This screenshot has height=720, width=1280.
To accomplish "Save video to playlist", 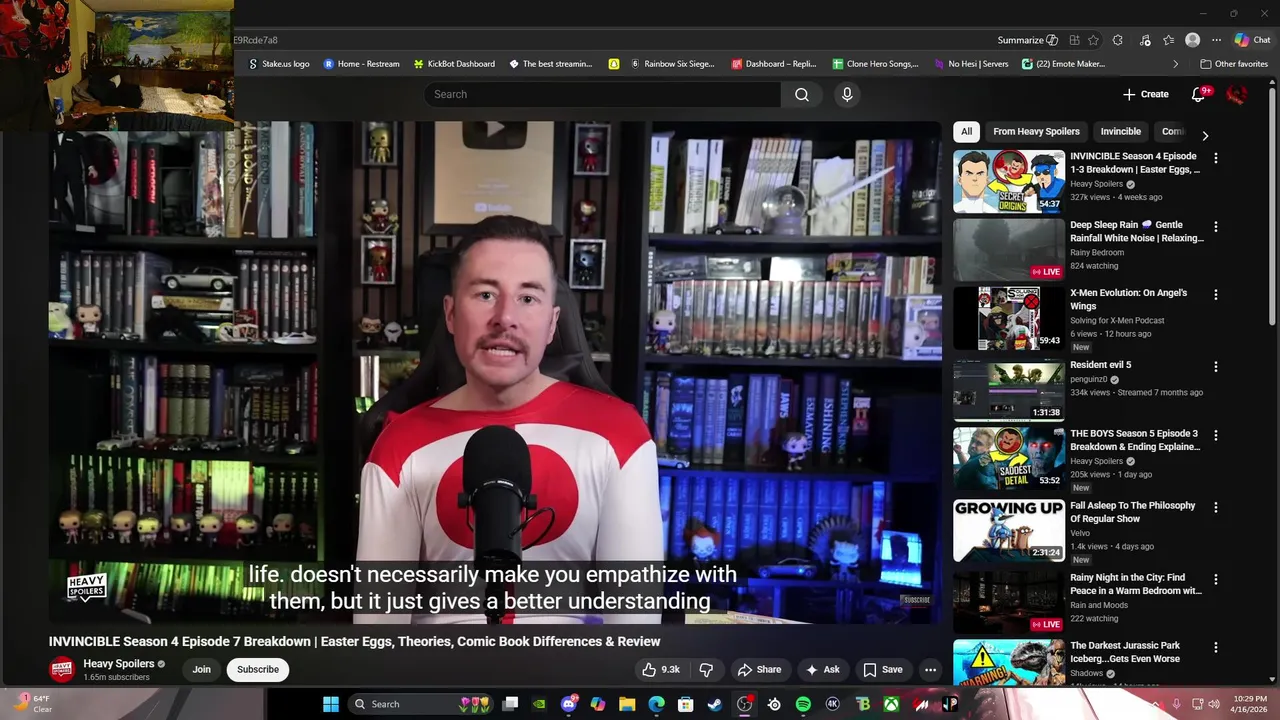I will (x=882, y=670).
